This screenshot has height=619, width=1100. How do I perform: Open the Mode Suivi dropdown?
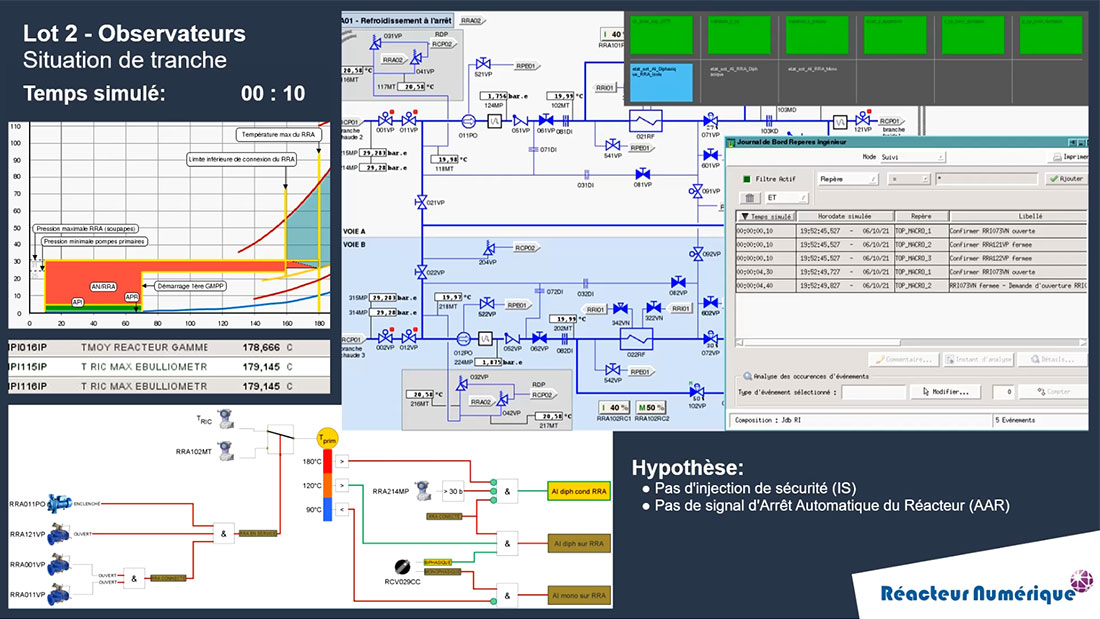913,157
